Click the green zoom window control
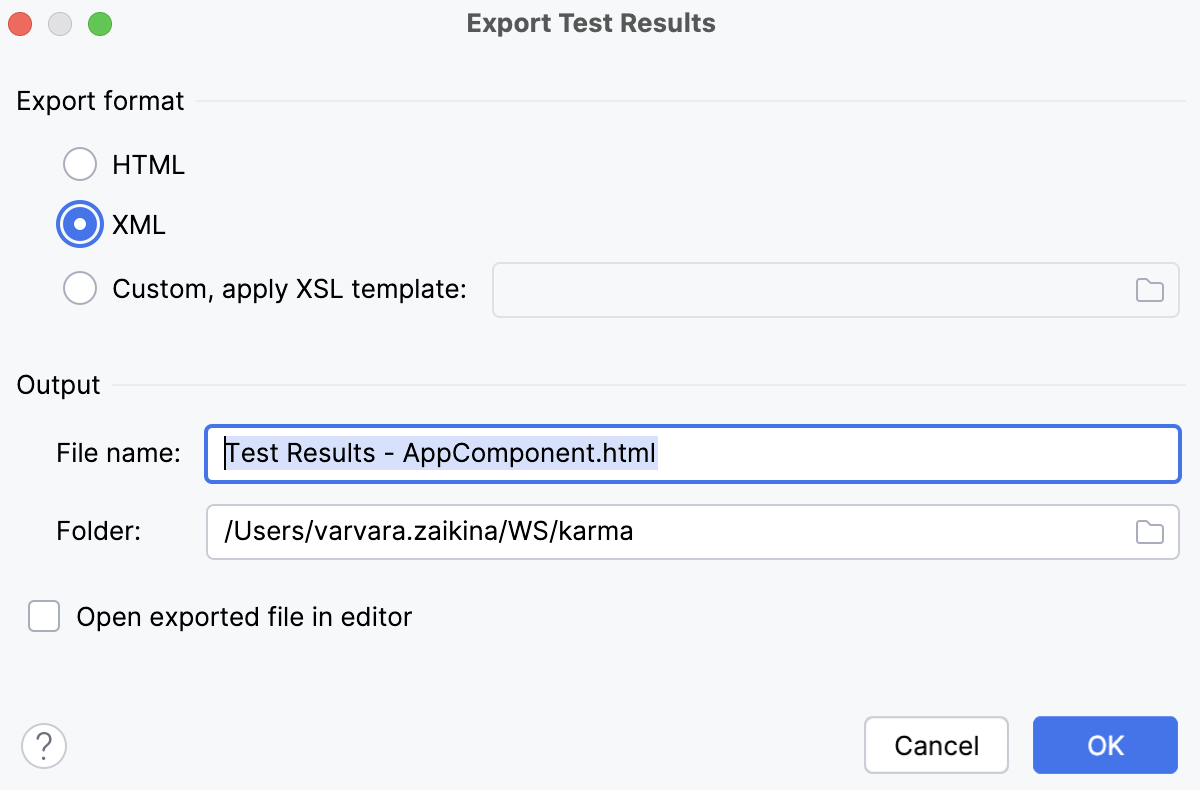Screen dimensions: 1200x790 pos(99,23)
